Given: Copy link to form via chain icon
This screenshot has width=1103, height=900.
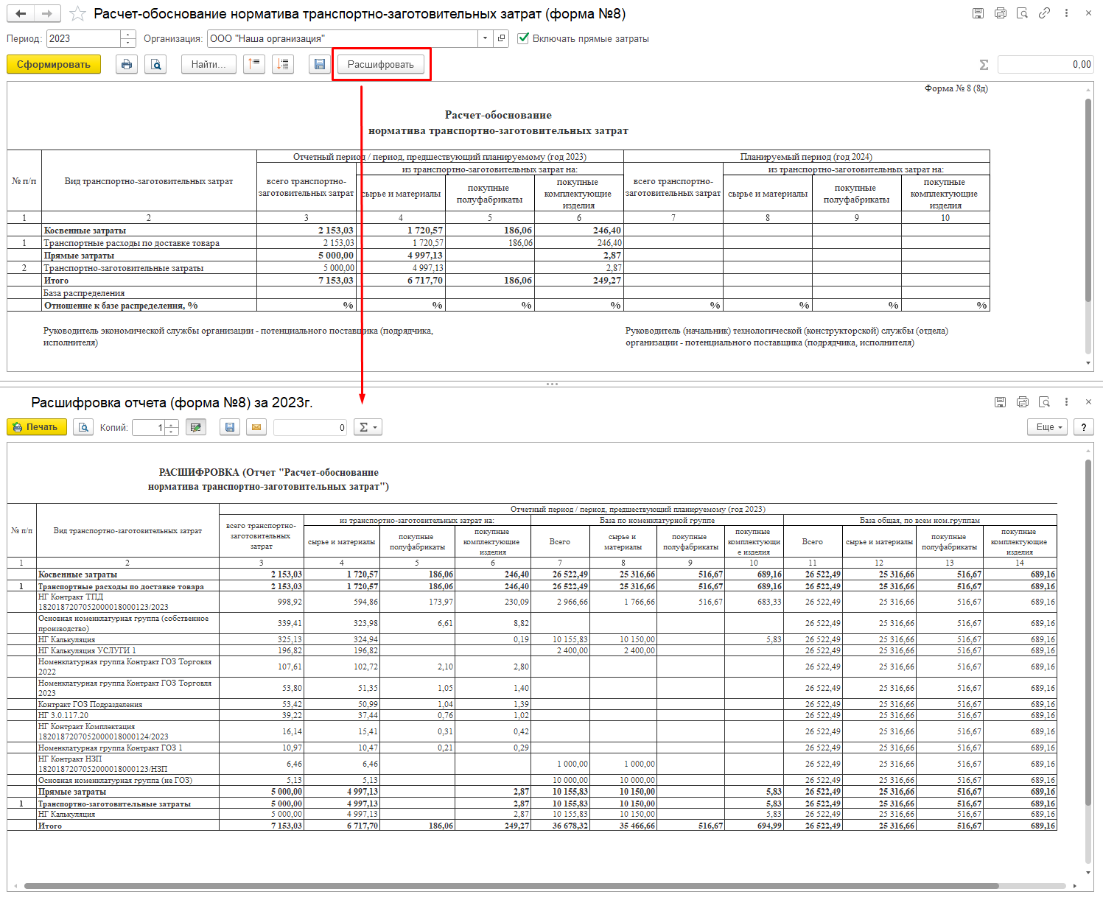Looking at the screenshot, I should tap(1044, 14).
